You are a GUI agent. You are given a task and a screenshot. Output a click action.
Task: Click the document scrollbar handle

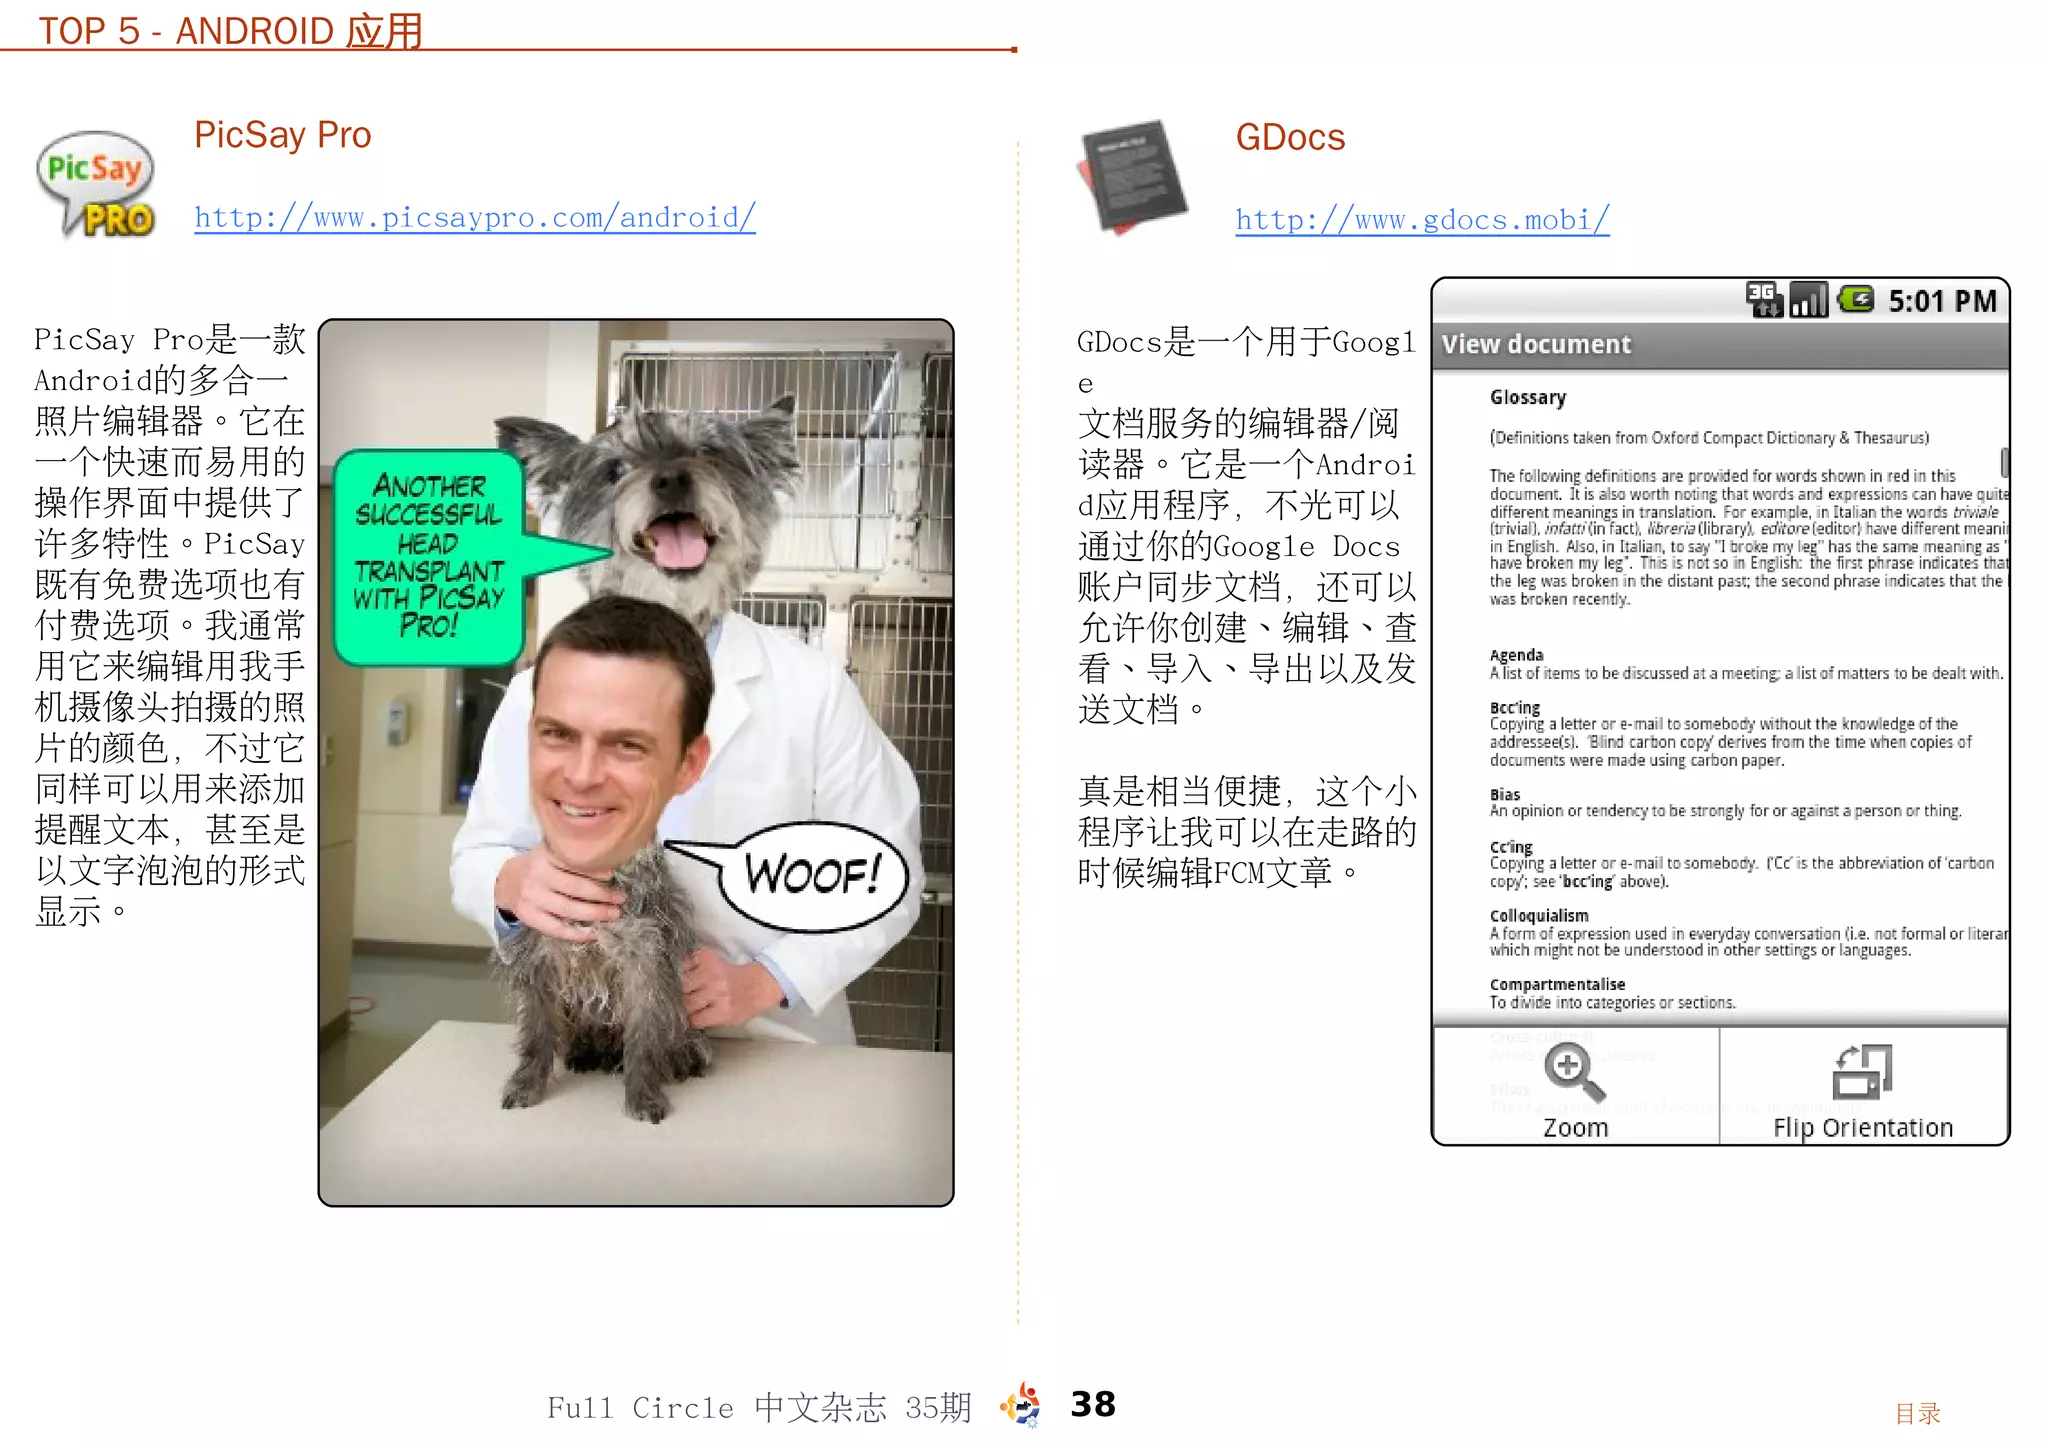(x=2004, y=462)
